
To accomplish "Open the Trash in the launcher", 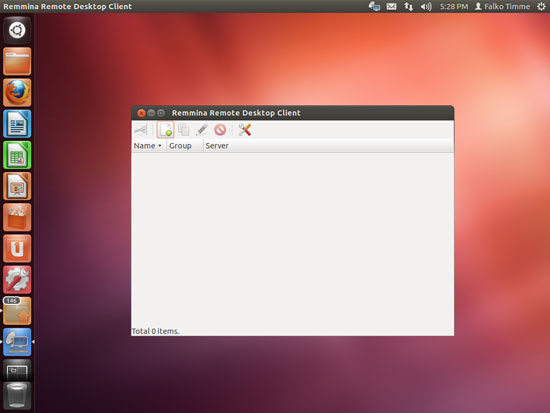I will click(x=17, y=396).
